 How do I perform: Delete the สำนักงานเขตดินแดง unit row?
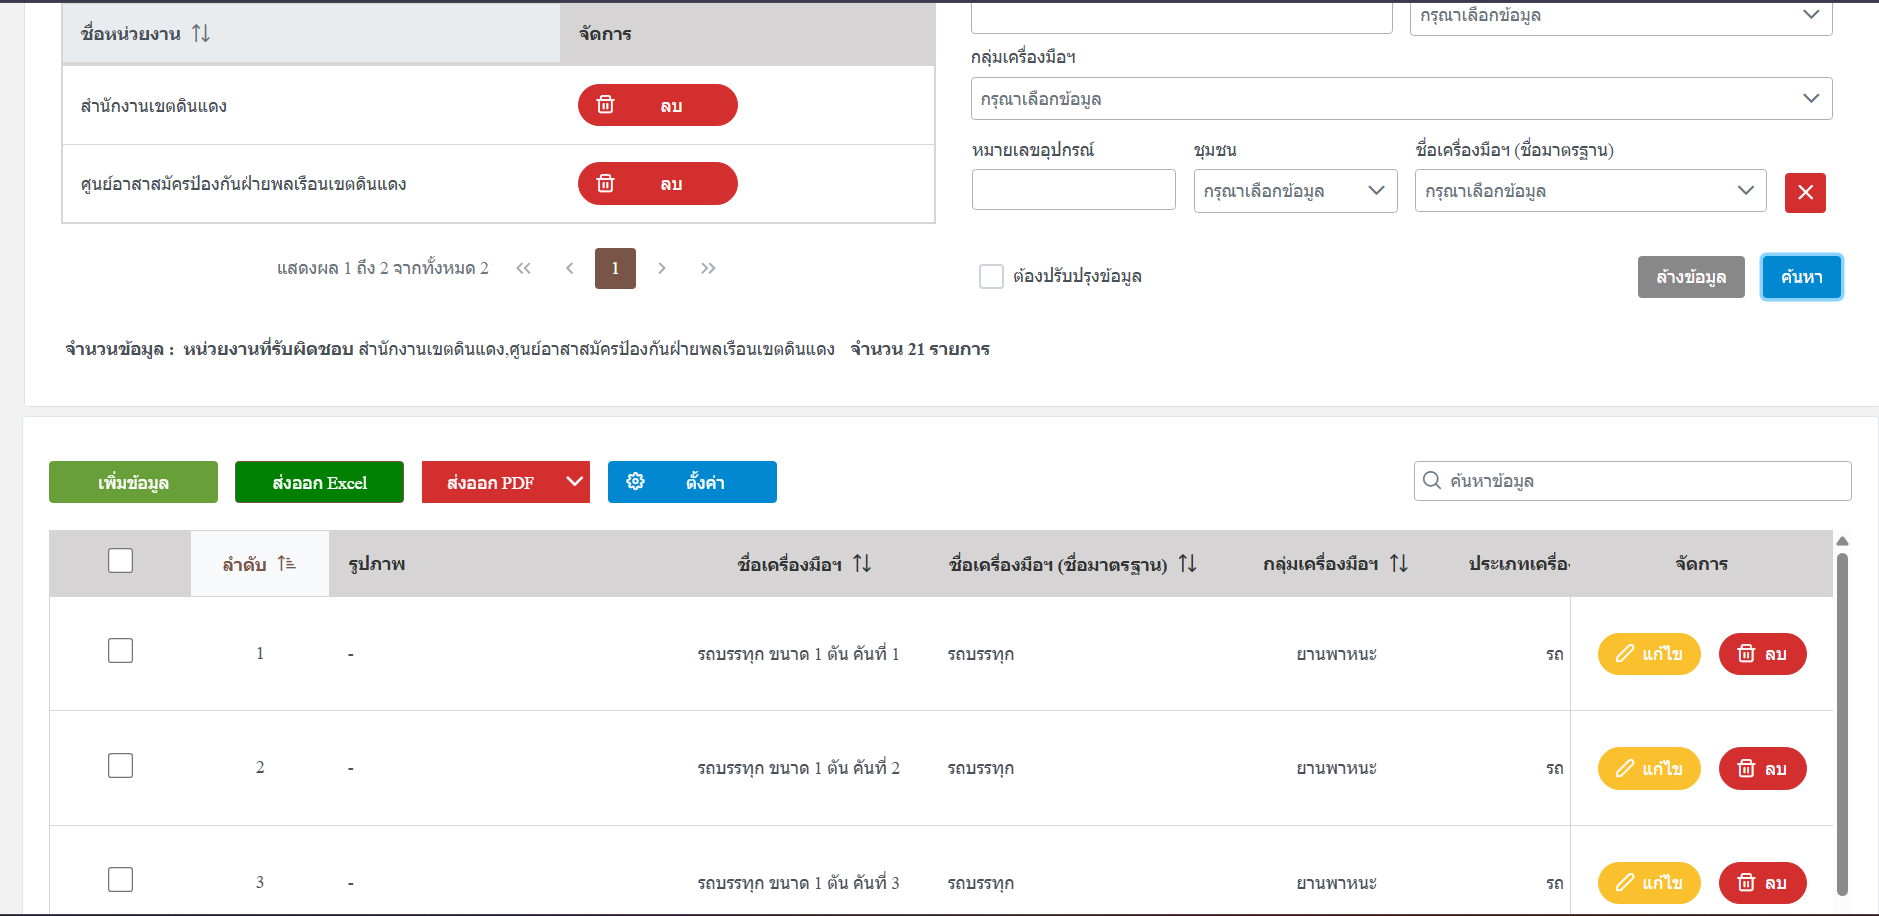click(x=657, y=105)
